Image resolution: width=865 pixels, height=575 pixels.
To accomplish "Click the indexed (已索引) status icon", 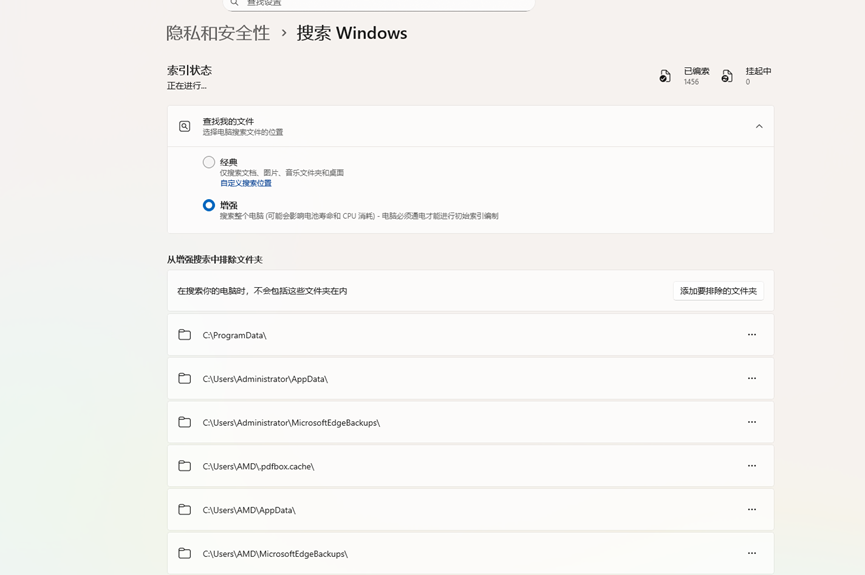I will (x=665, y=76).
